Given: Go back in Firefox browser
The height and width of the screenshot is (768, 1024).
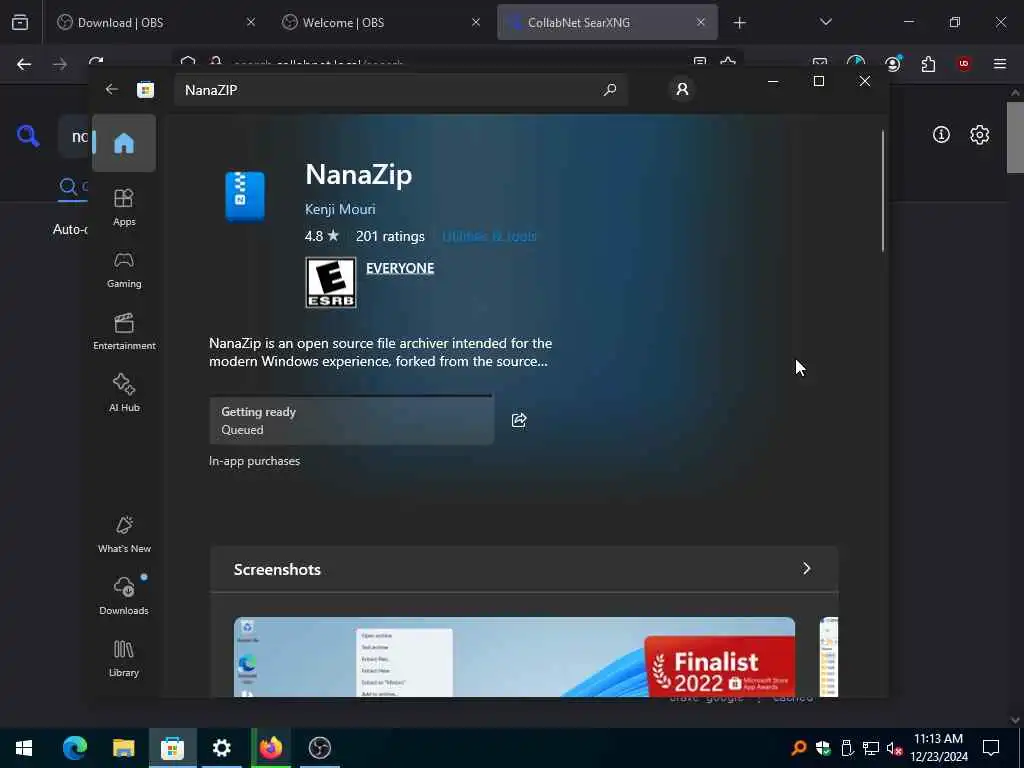Looking at the screenshot, I should 24,64.
